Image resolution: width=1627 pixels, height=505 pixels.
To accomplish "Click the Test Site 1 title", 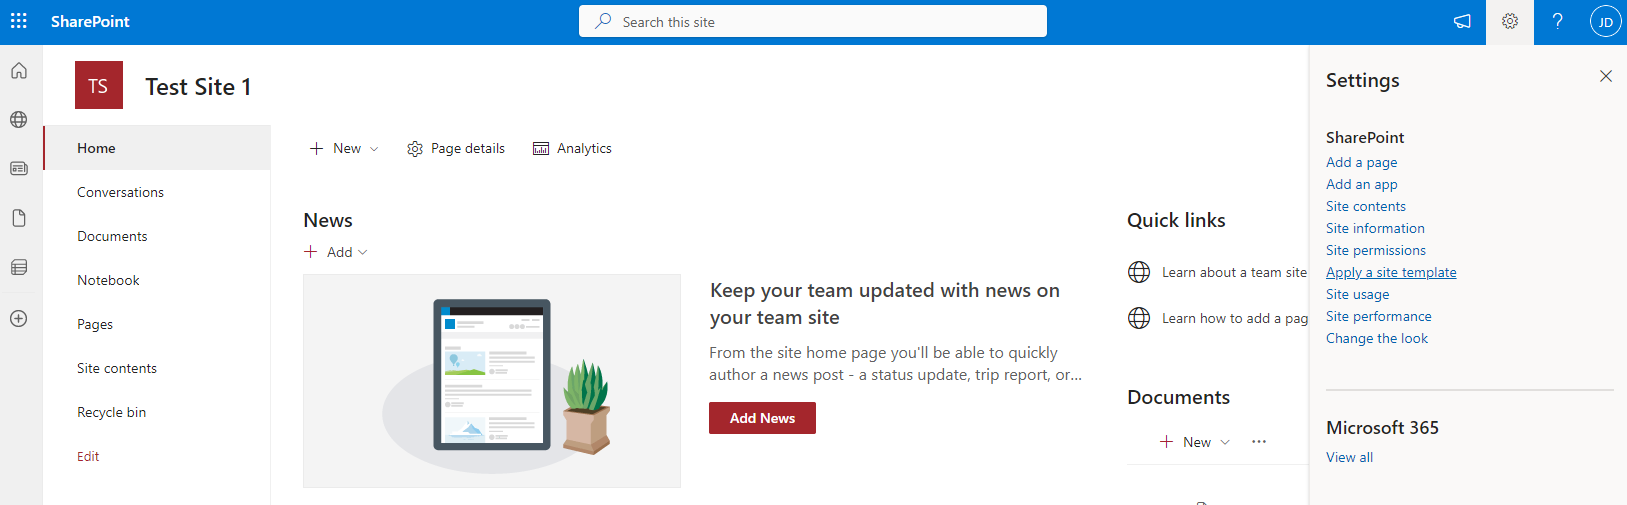I will (198, 87).
